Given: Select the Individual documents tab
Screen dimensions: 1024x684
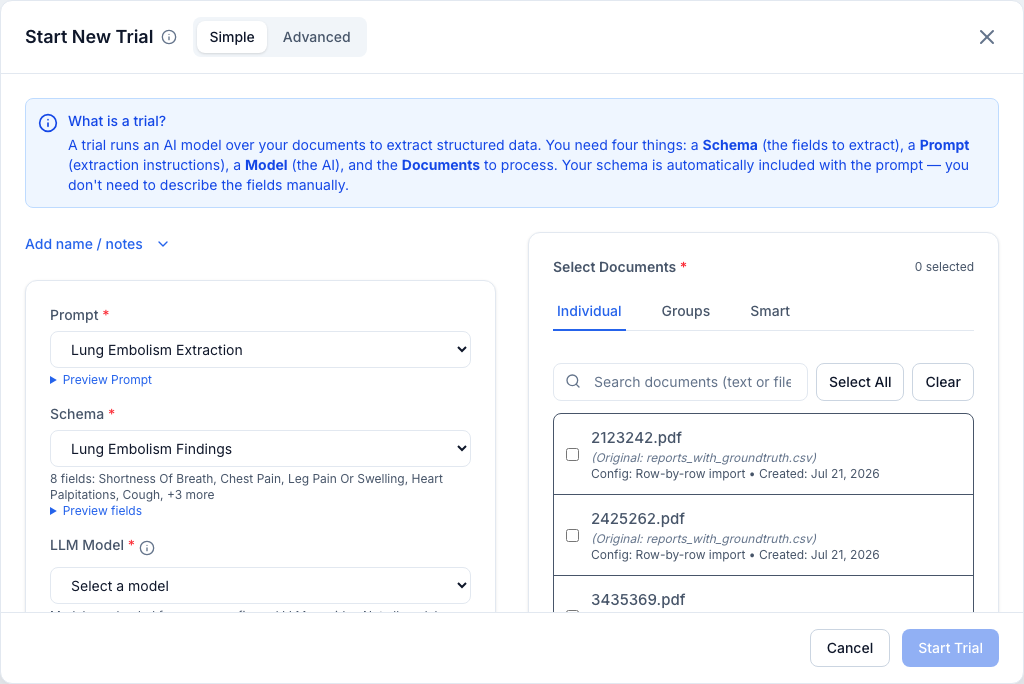Looking at the screenshot, I should click(x=589, y=312).
